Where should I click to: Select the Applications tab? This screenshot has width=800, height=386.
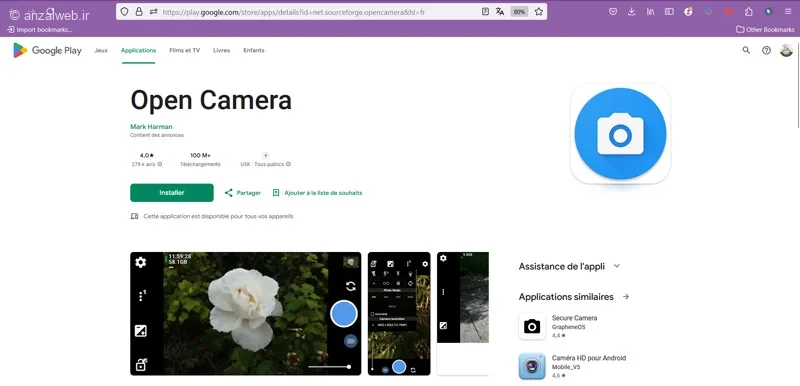click(x=138, y=50)
